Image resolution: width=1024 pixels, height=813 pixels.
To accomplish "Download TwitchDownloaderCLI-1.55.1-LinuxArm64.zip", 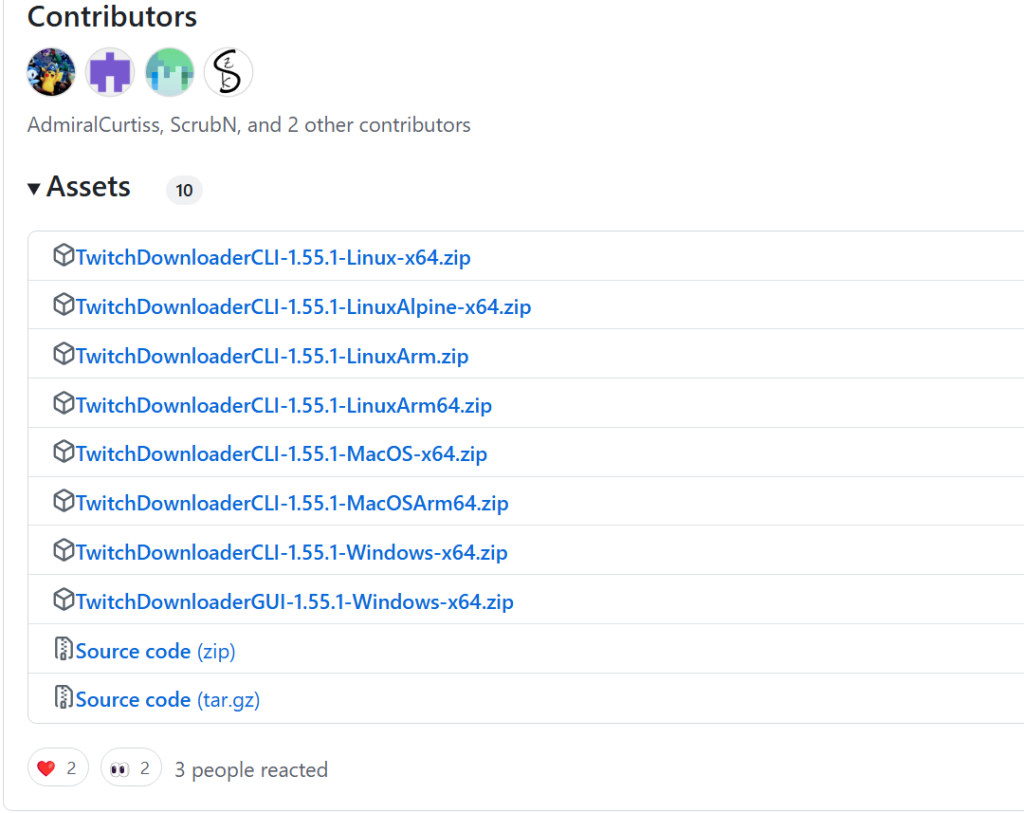I will (x=283, y=405).
